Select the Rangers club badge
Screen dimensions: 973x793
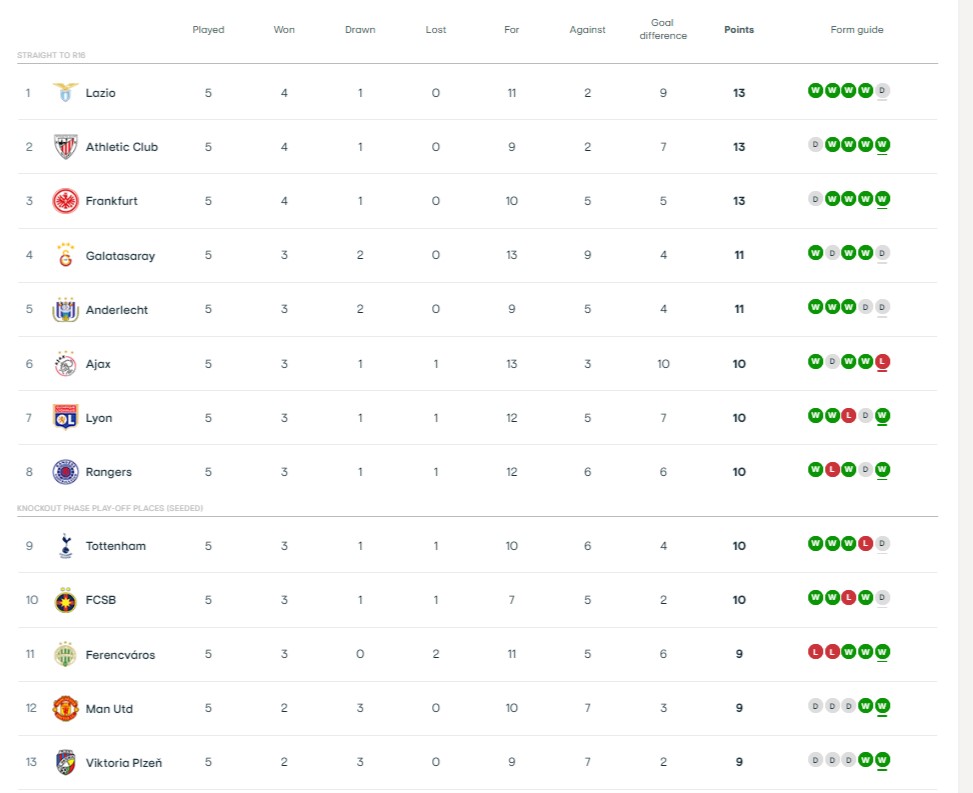pyautogui.click(x=65, y=472)
